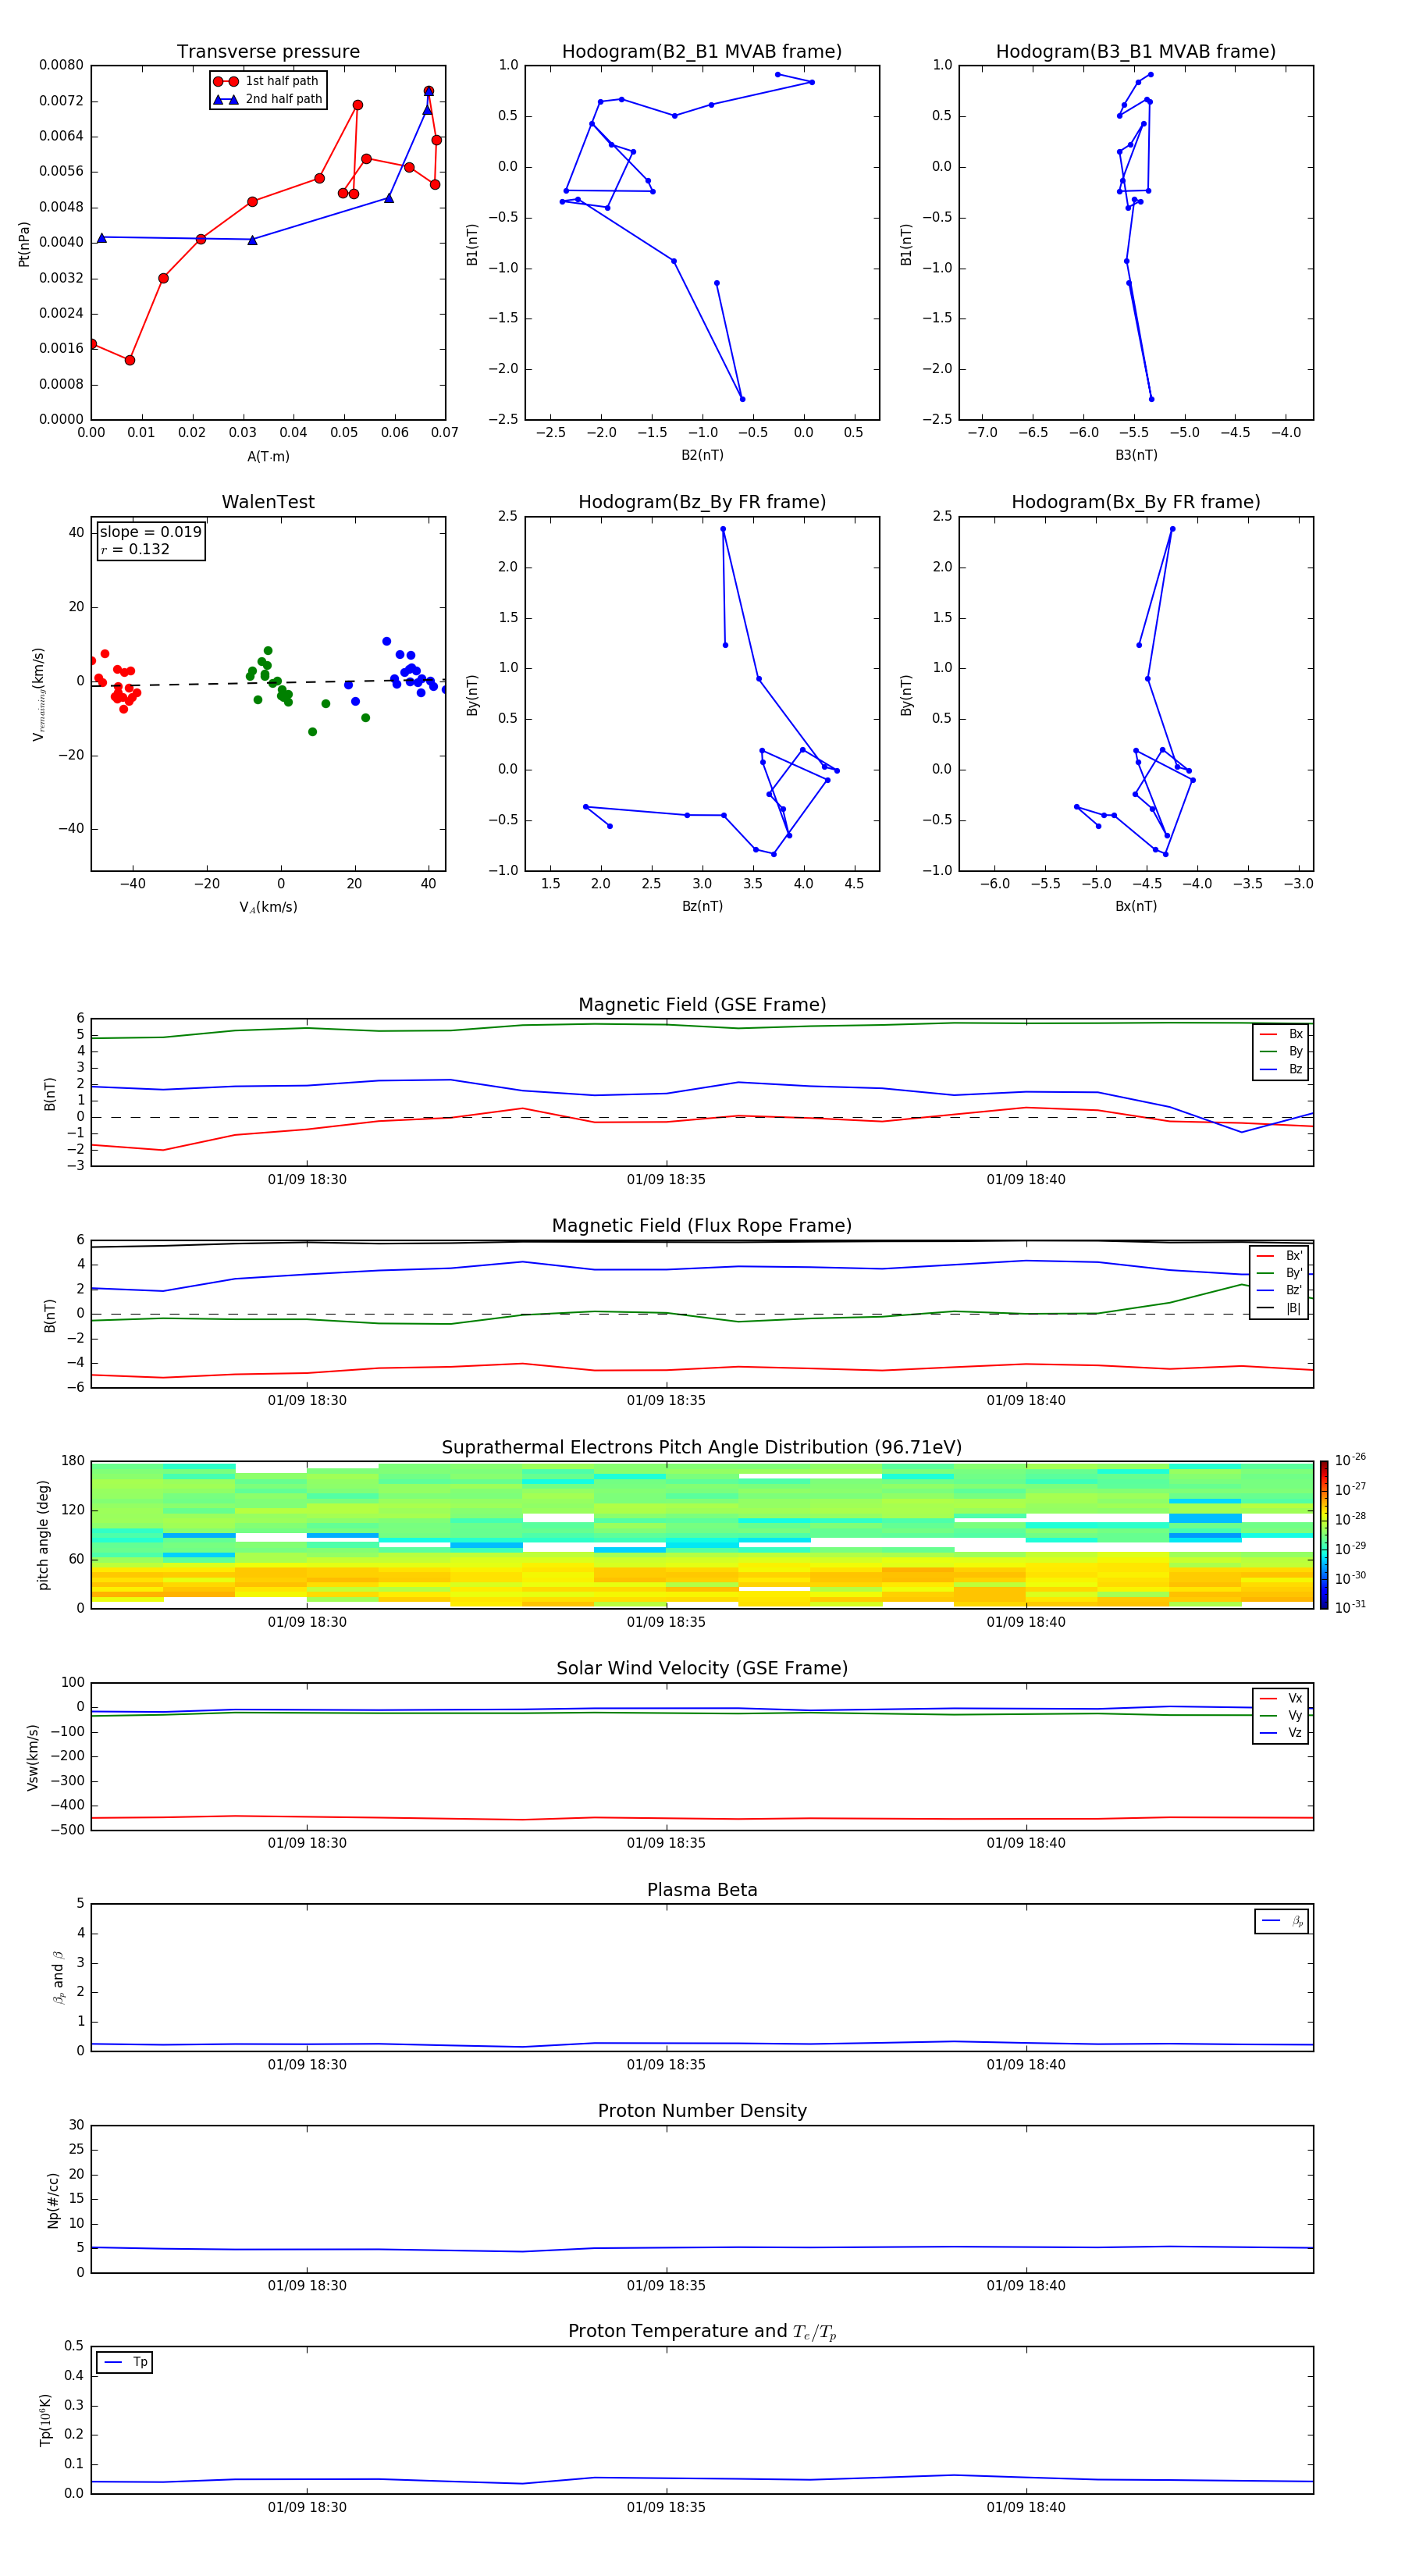Click the 'WalenTest' plot title
This screenshot has height=2576, width=1405.
point(268,502)
